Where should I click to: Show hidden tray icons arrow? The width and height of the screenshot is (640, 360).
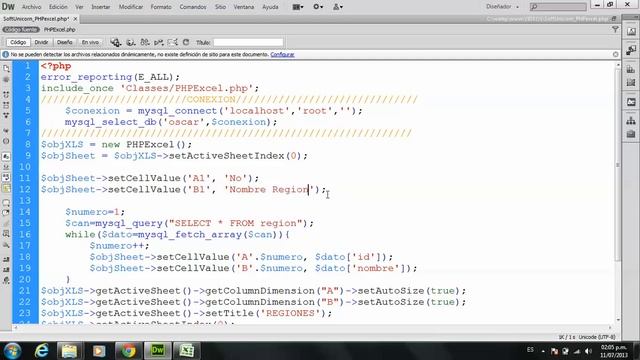coord(543,351)
